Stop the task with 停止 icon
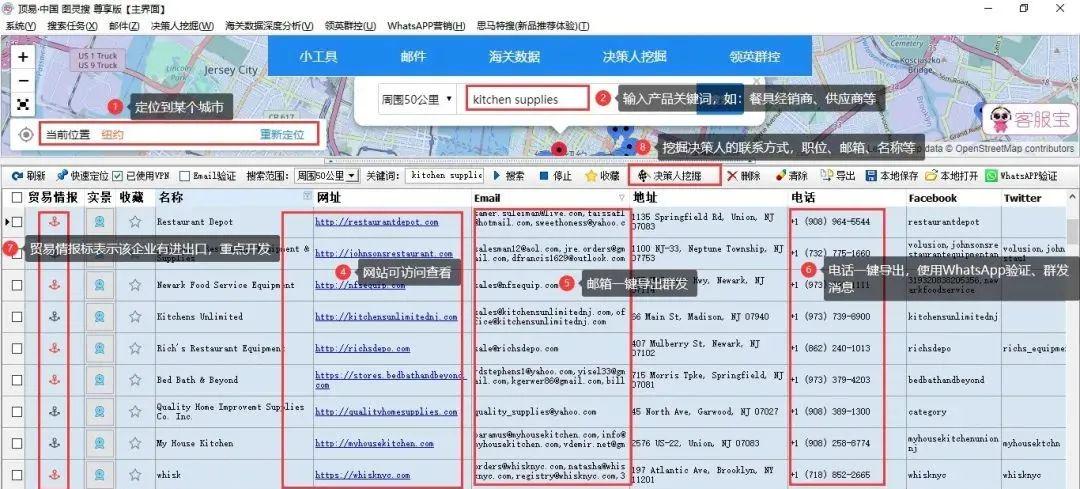This screenshot has width=1080, height=489. [x=544, y=176]
